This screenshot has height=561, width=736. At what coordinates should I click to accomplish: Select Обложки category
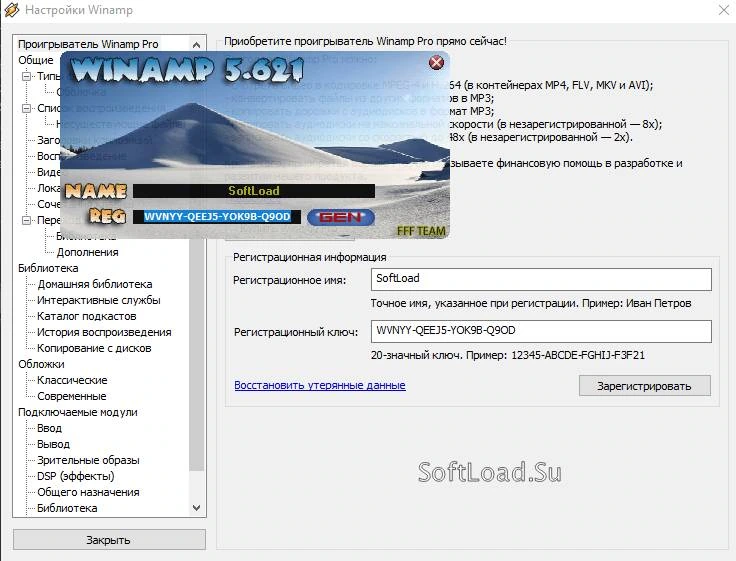(x=41, y=364)
